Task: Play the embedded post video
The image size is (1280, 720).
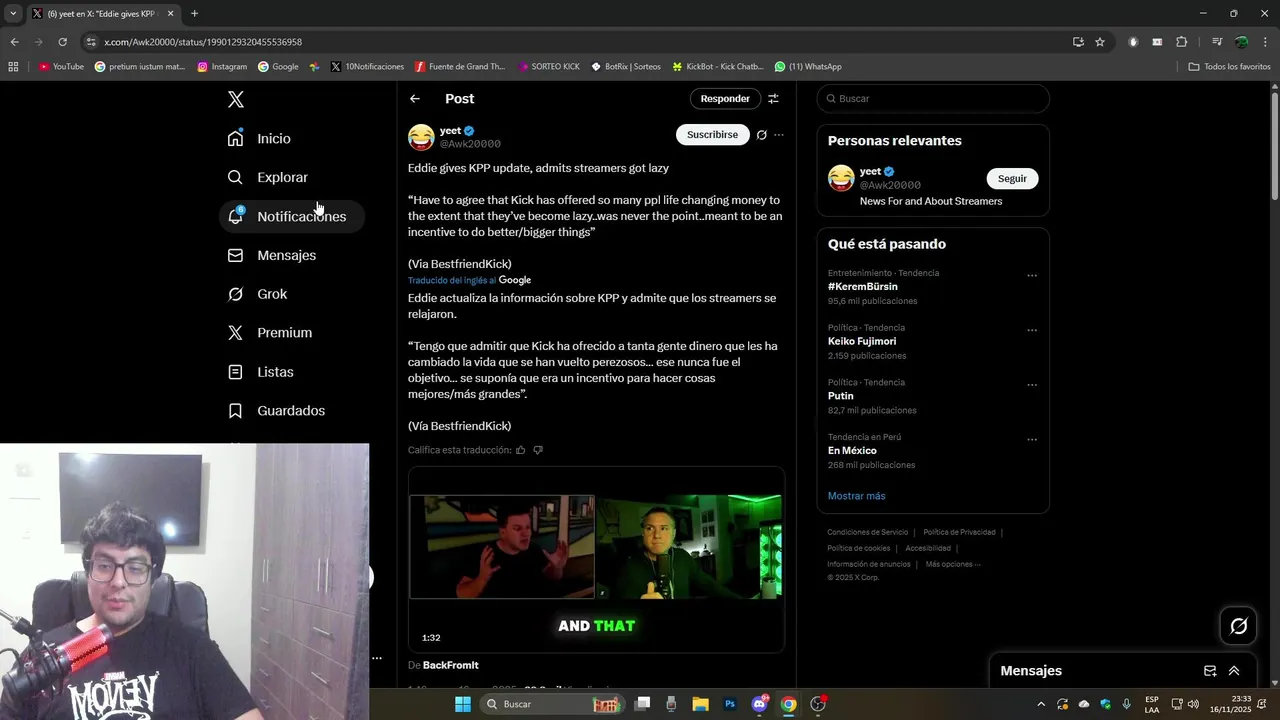Action: 596,560
